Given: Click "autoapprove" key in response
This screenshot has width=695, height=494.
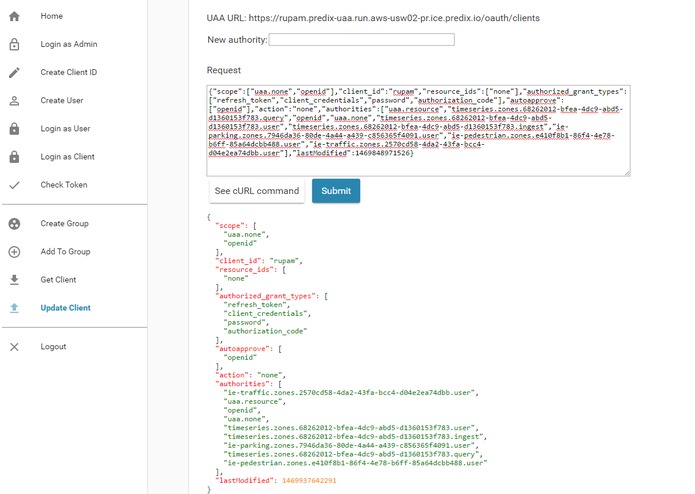Looking at the screenshot, I should [x=244, y=349].
